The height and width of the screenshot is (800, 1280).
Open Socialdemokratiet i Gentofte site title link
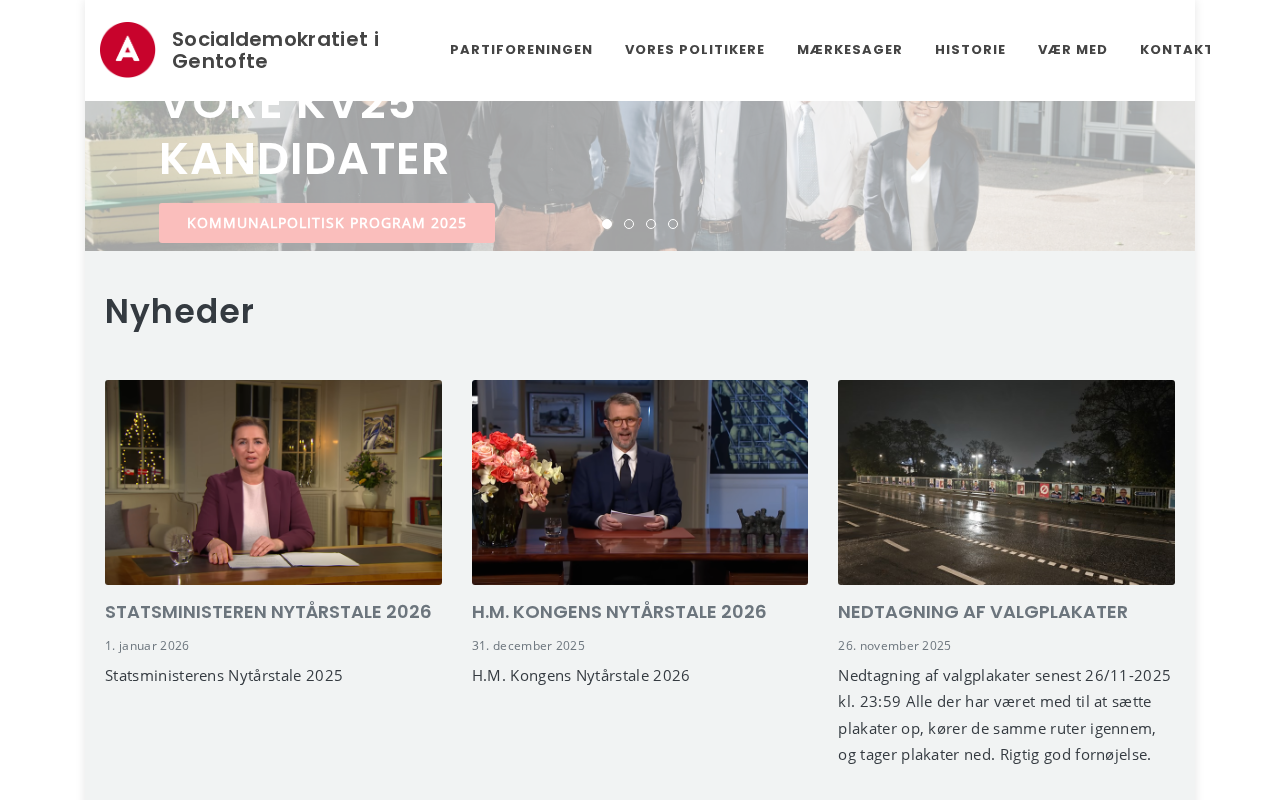click(x=275, y=50)
